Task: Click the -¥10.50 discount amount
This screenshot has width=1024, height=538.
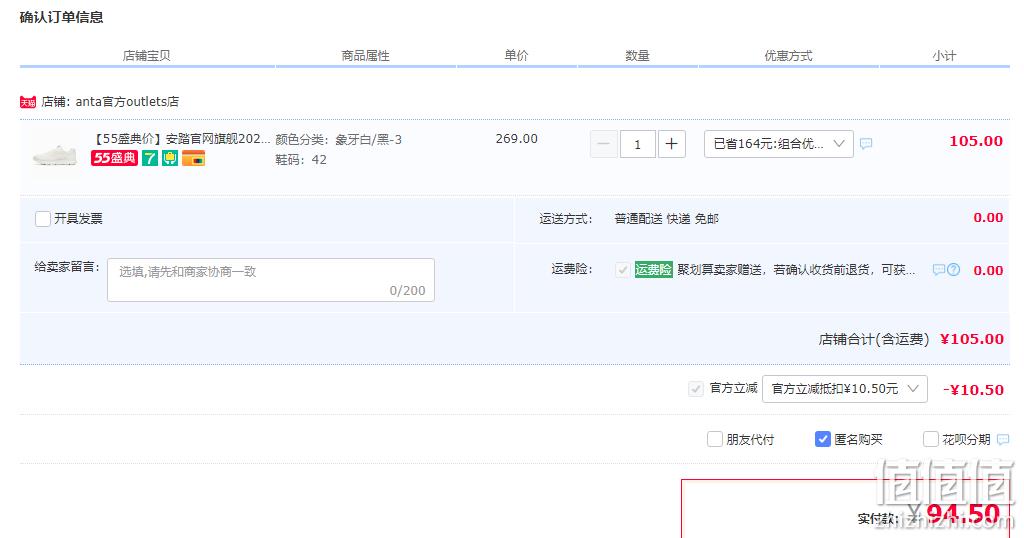Action: [973, 390]
